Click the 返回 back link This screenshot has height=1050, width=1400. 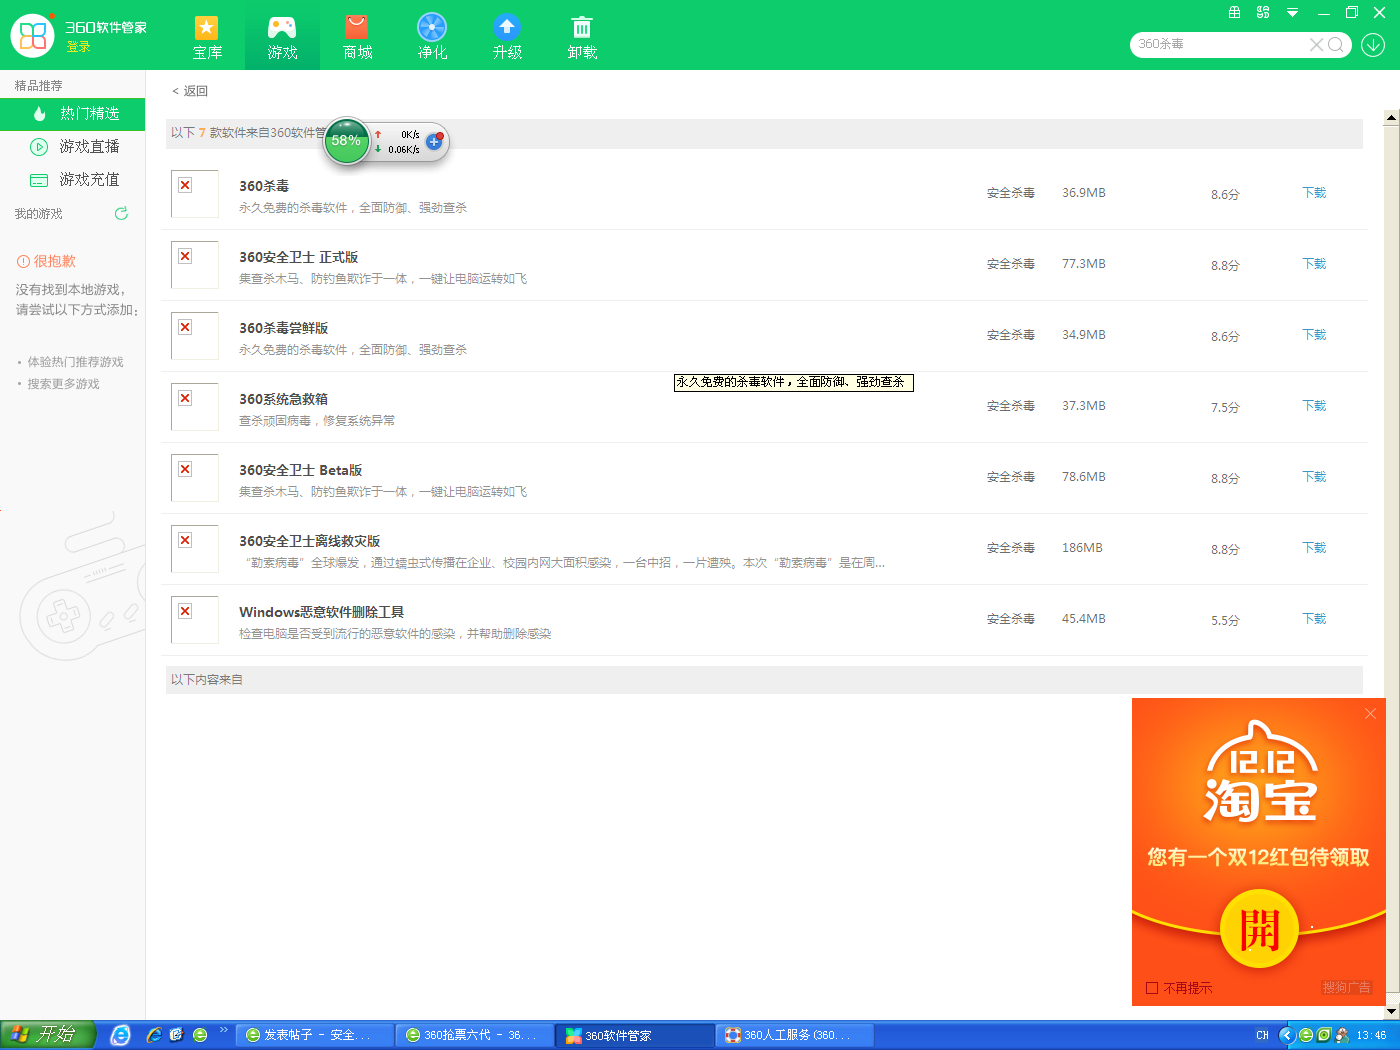coord(190,91)
